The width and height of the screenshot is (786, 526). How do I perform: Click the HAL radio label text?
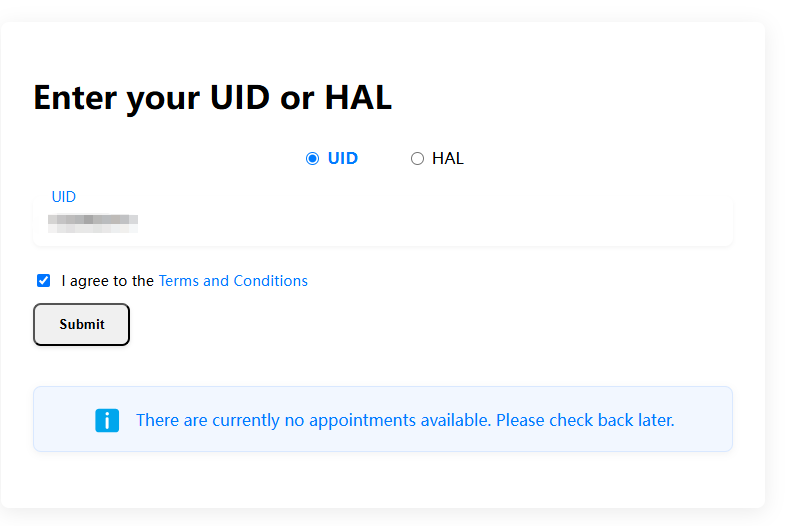point(447,158)
